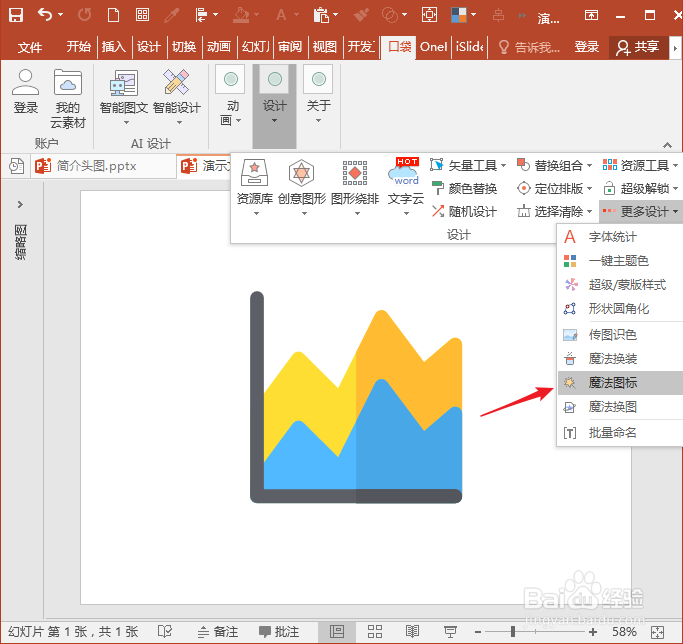
Task: Open 我的云素材 cloud materials
Action: coord(68,99)
